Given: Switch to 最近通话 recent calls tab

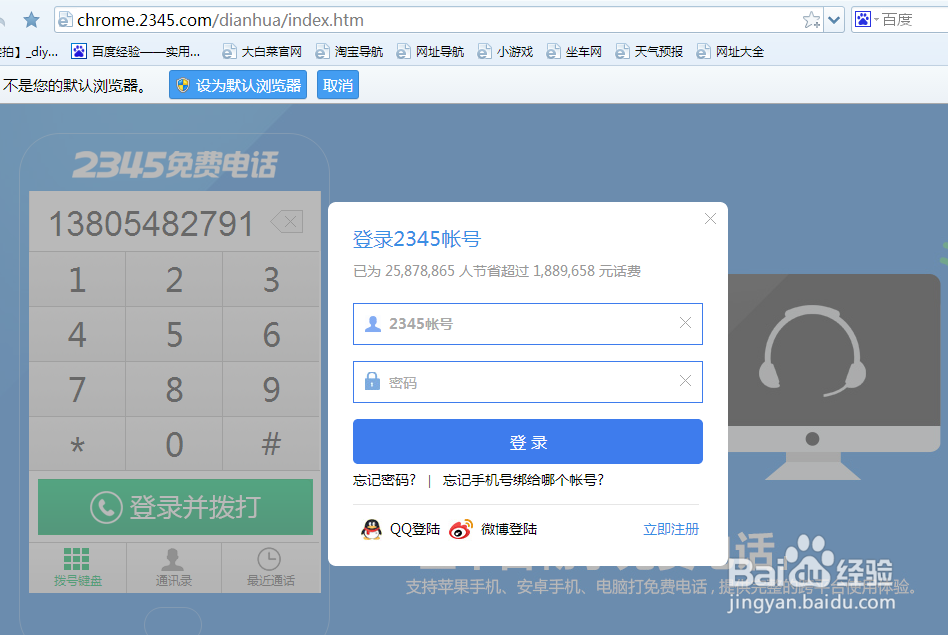Looking at the screenshot, I should point(271,567).
